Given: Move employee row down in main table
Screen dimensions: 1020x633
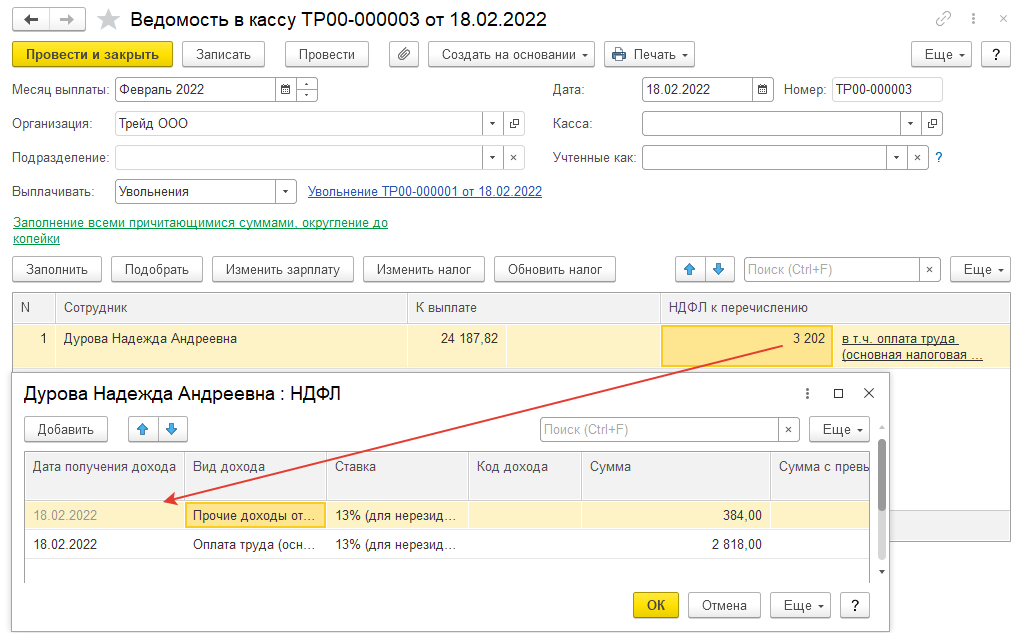Looking at the screenshot, I should [x=719, y=269].
